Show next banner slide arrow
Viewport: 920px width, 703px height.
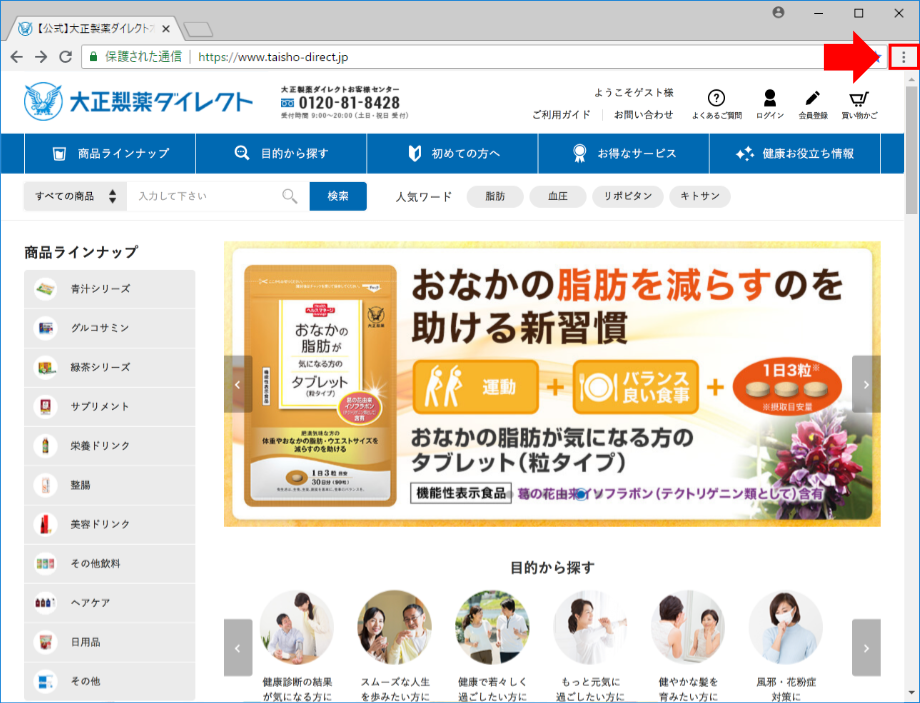pyautogui.click(x=866, y=384)
